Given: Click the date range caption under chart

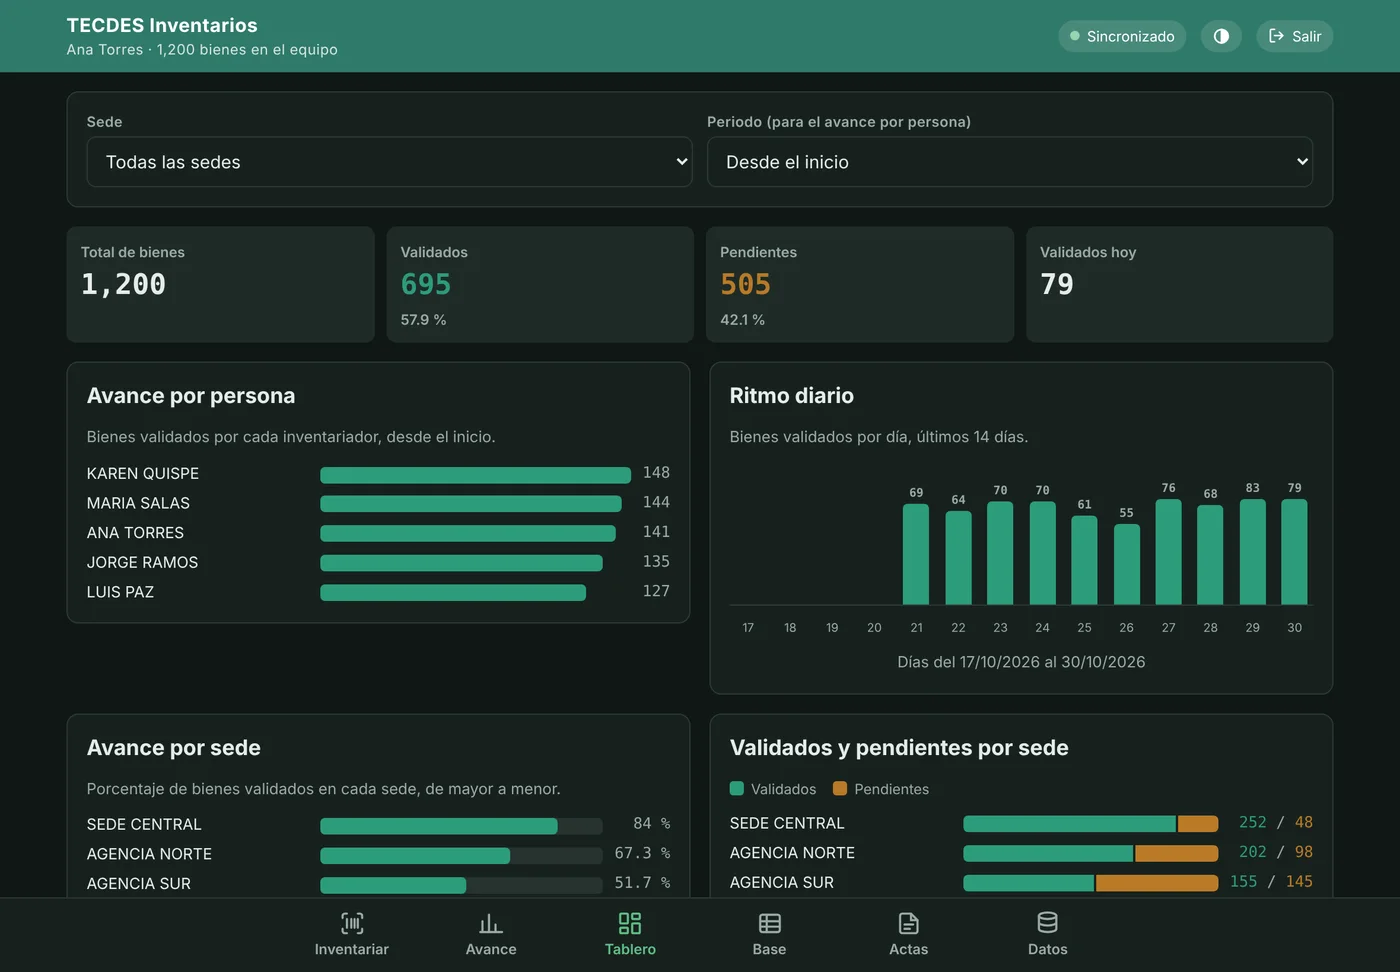Looking at the screenshot, I should point(1021,662).
